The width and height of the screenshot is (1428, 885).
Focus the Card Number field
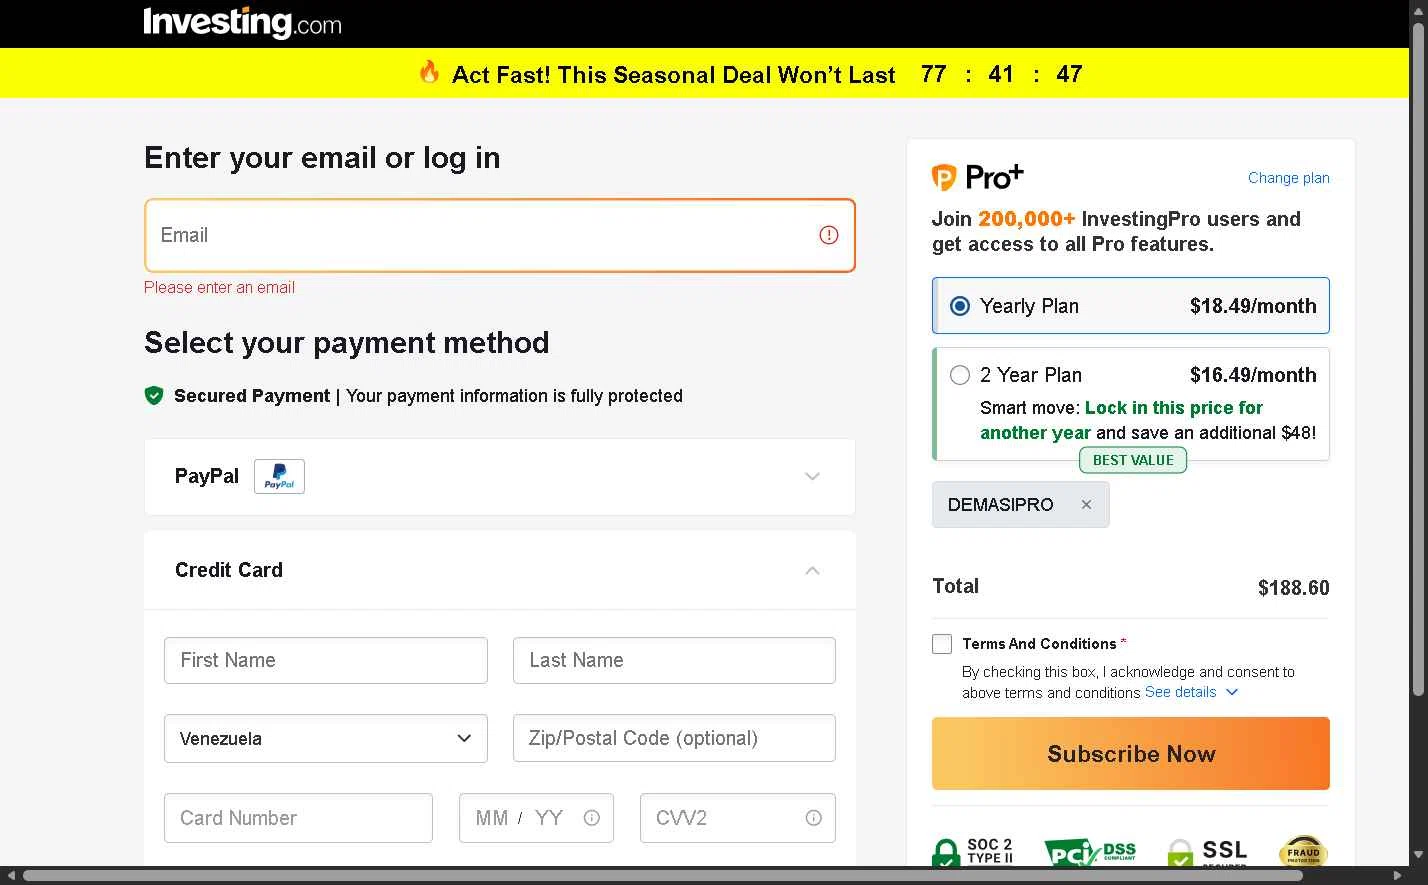(298, 818)
